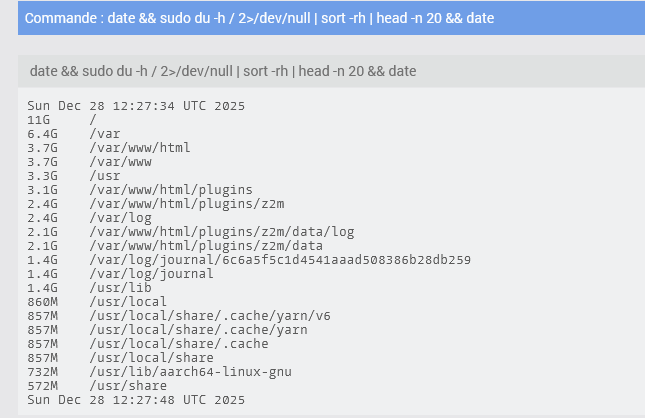The height and width of the screenshot is (418, 645).
Task: Select the /var/www/html path line
Action: [x=139, y=147]
